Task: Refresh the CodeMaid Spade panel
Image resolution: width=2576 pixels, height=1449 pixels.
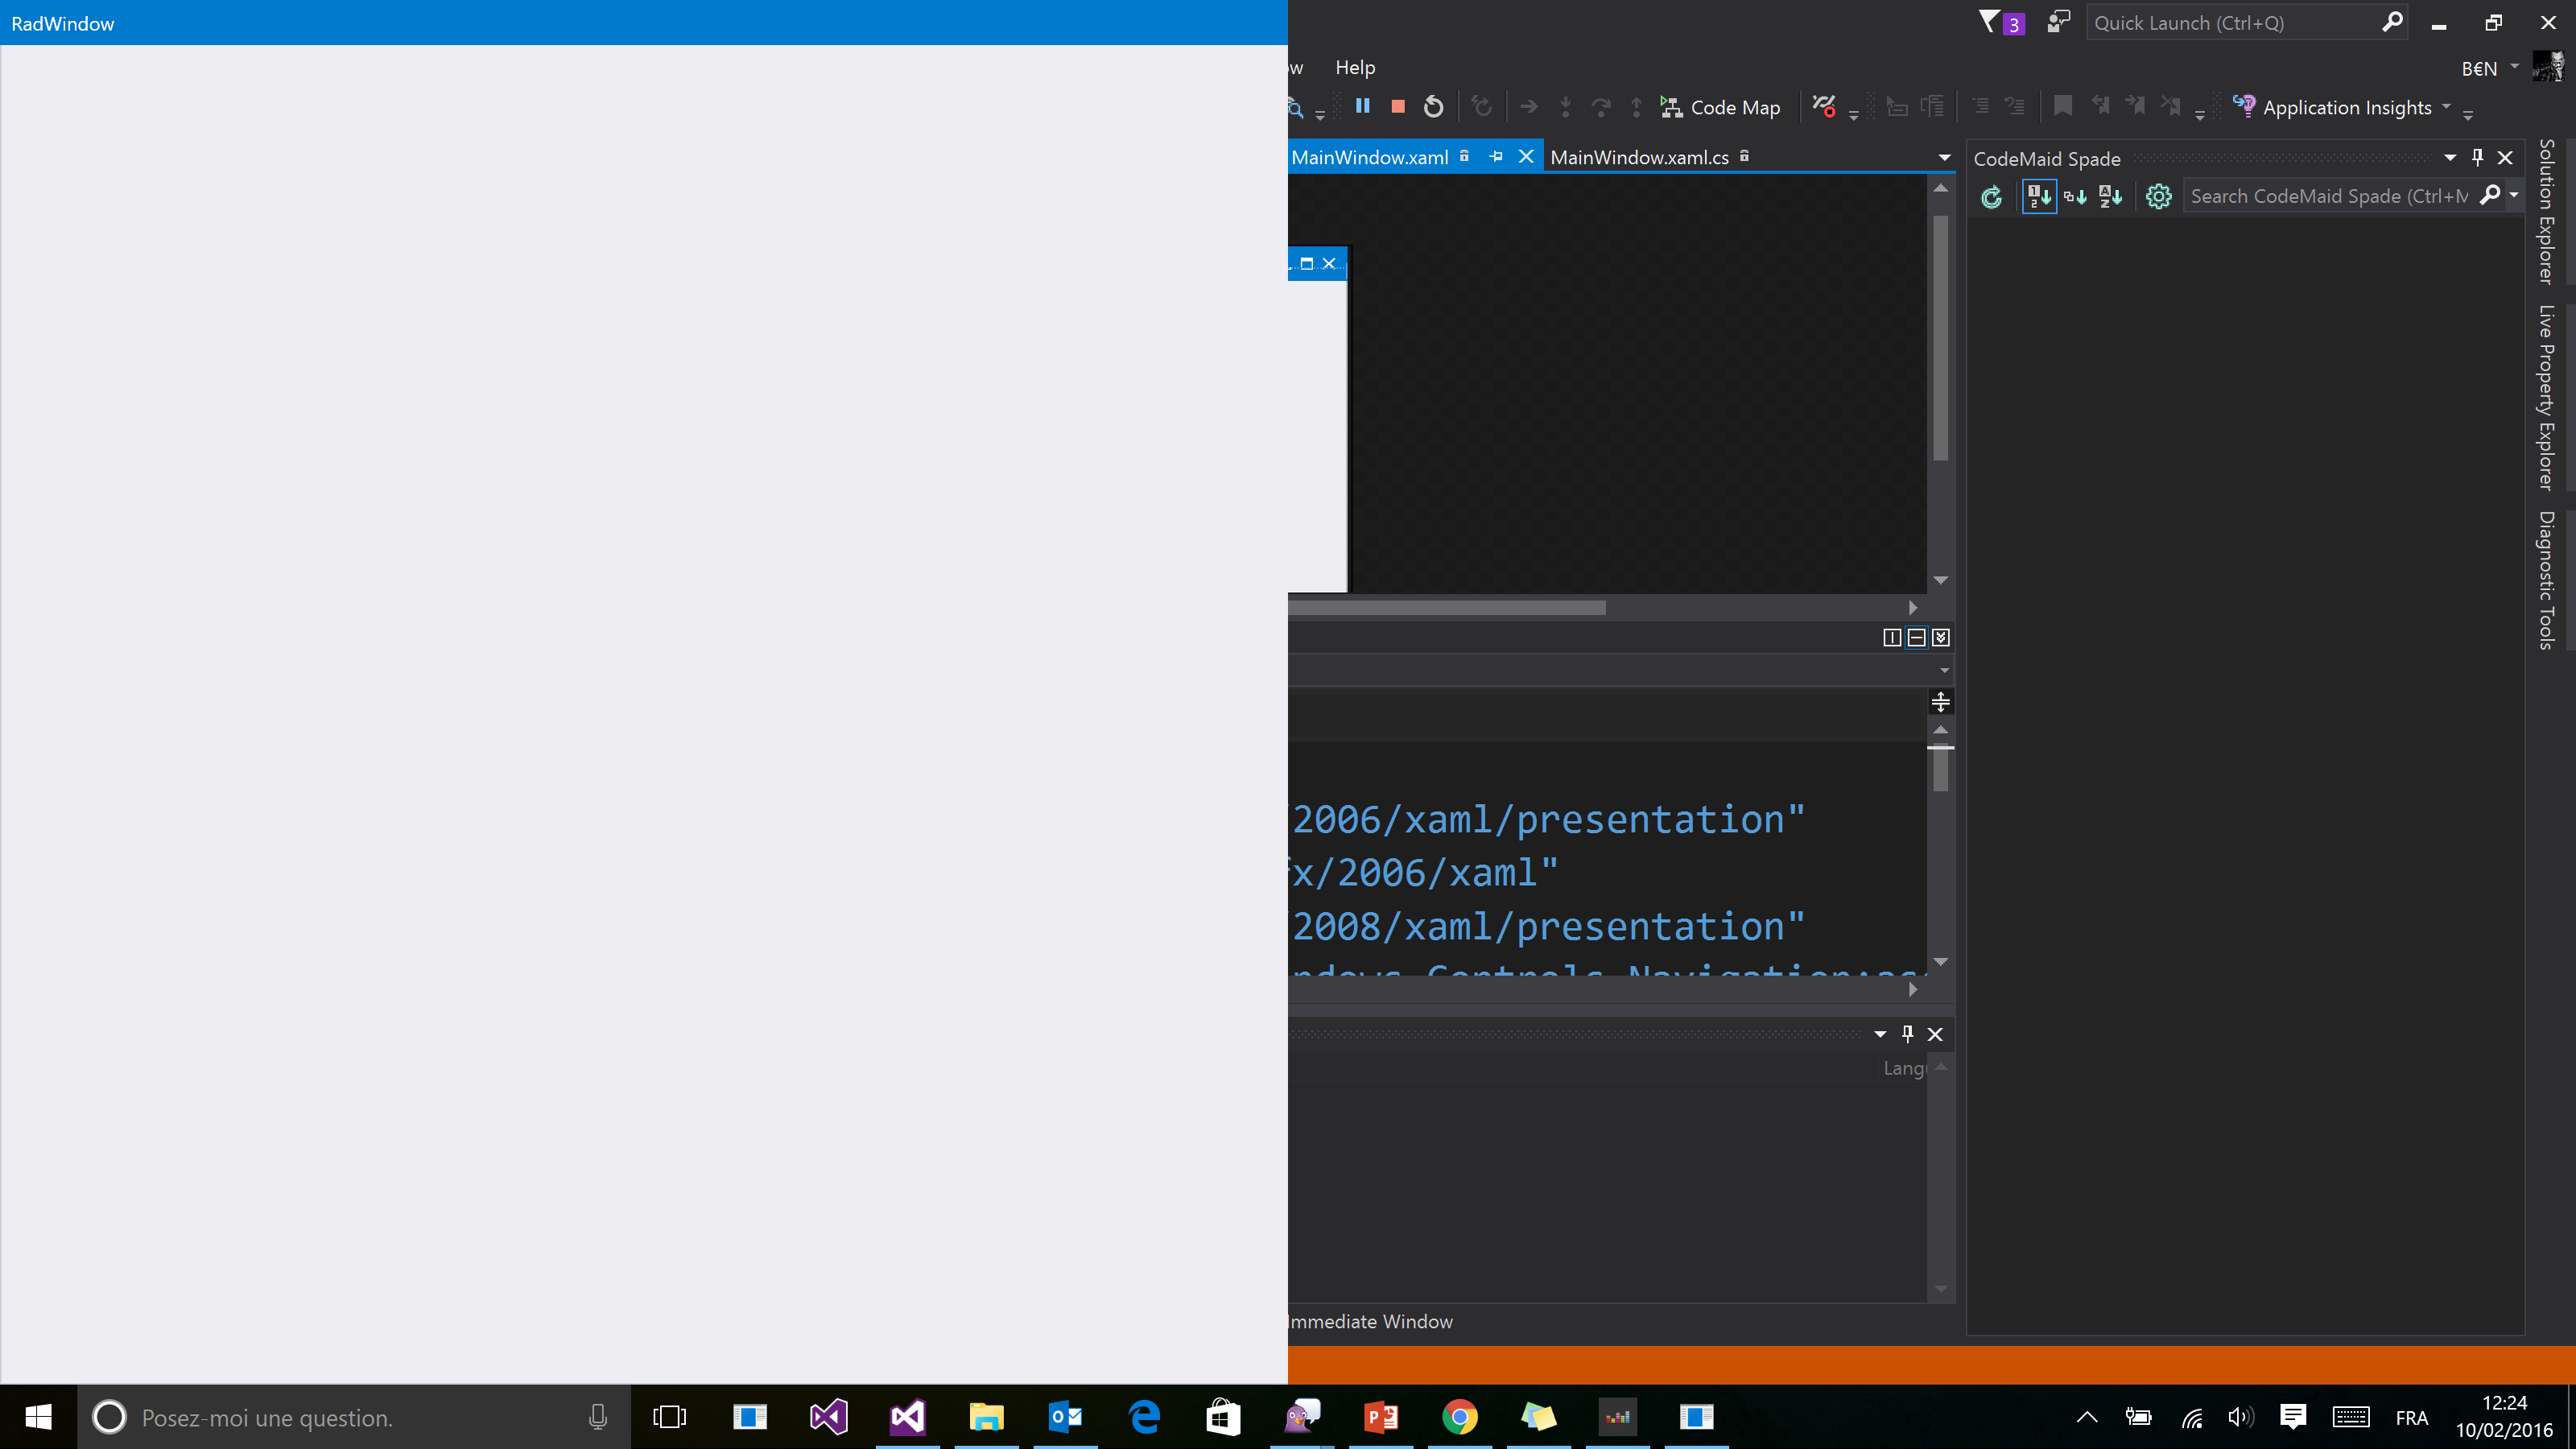Action: [1991, 197]
